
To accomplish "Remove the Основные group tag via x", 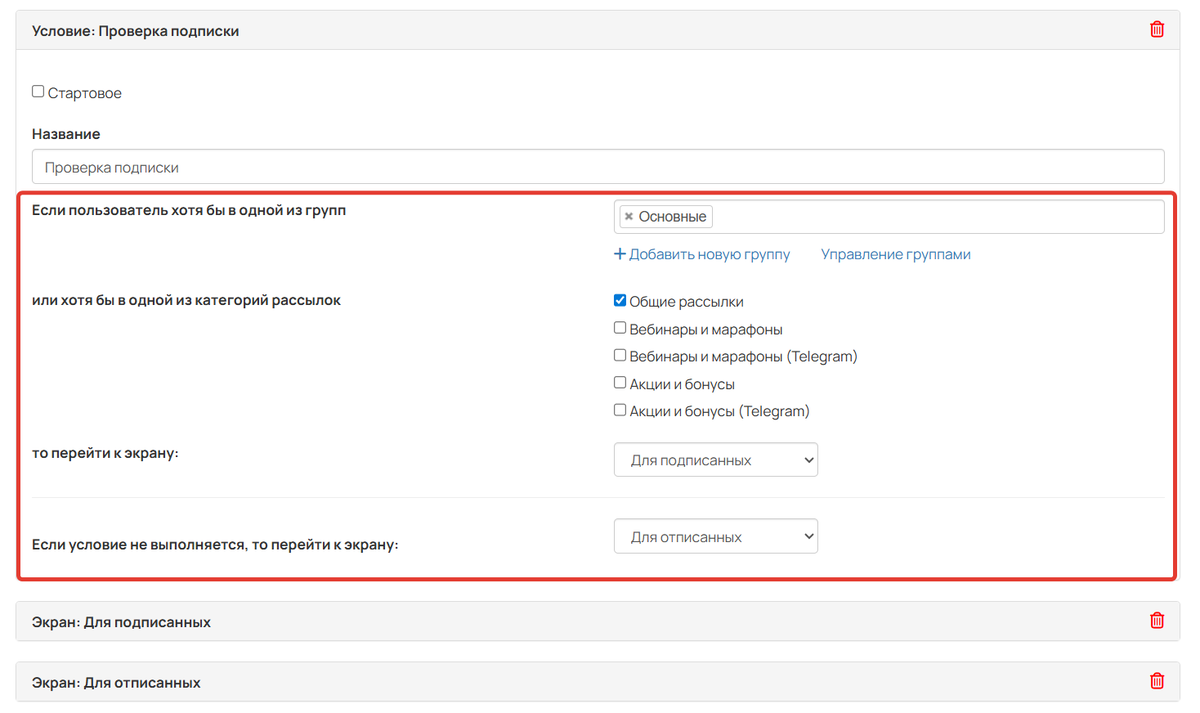I will [x=629, y=217].
